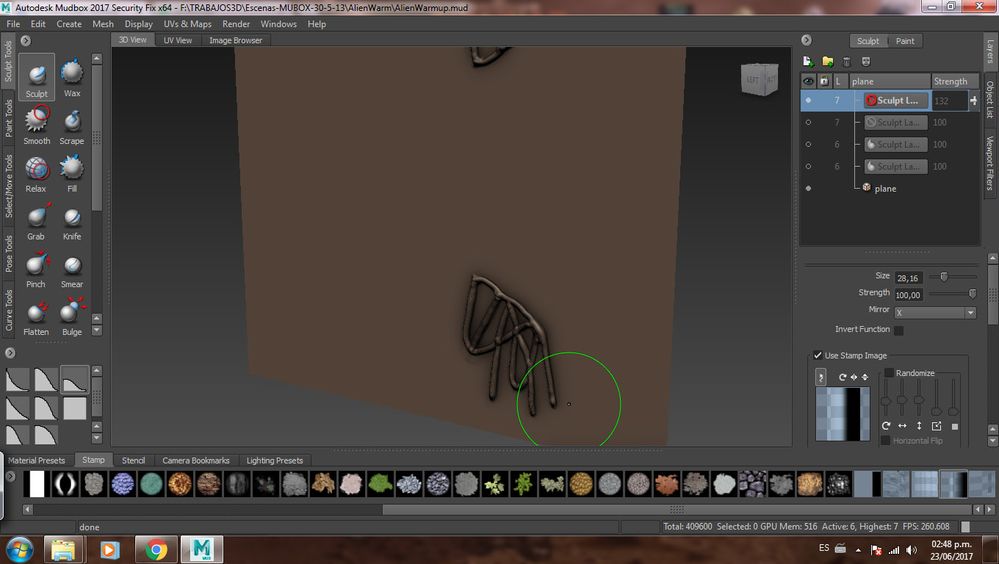Open Windows Start menu
Screen dimensions: 999x564
(x=19, y=549)
